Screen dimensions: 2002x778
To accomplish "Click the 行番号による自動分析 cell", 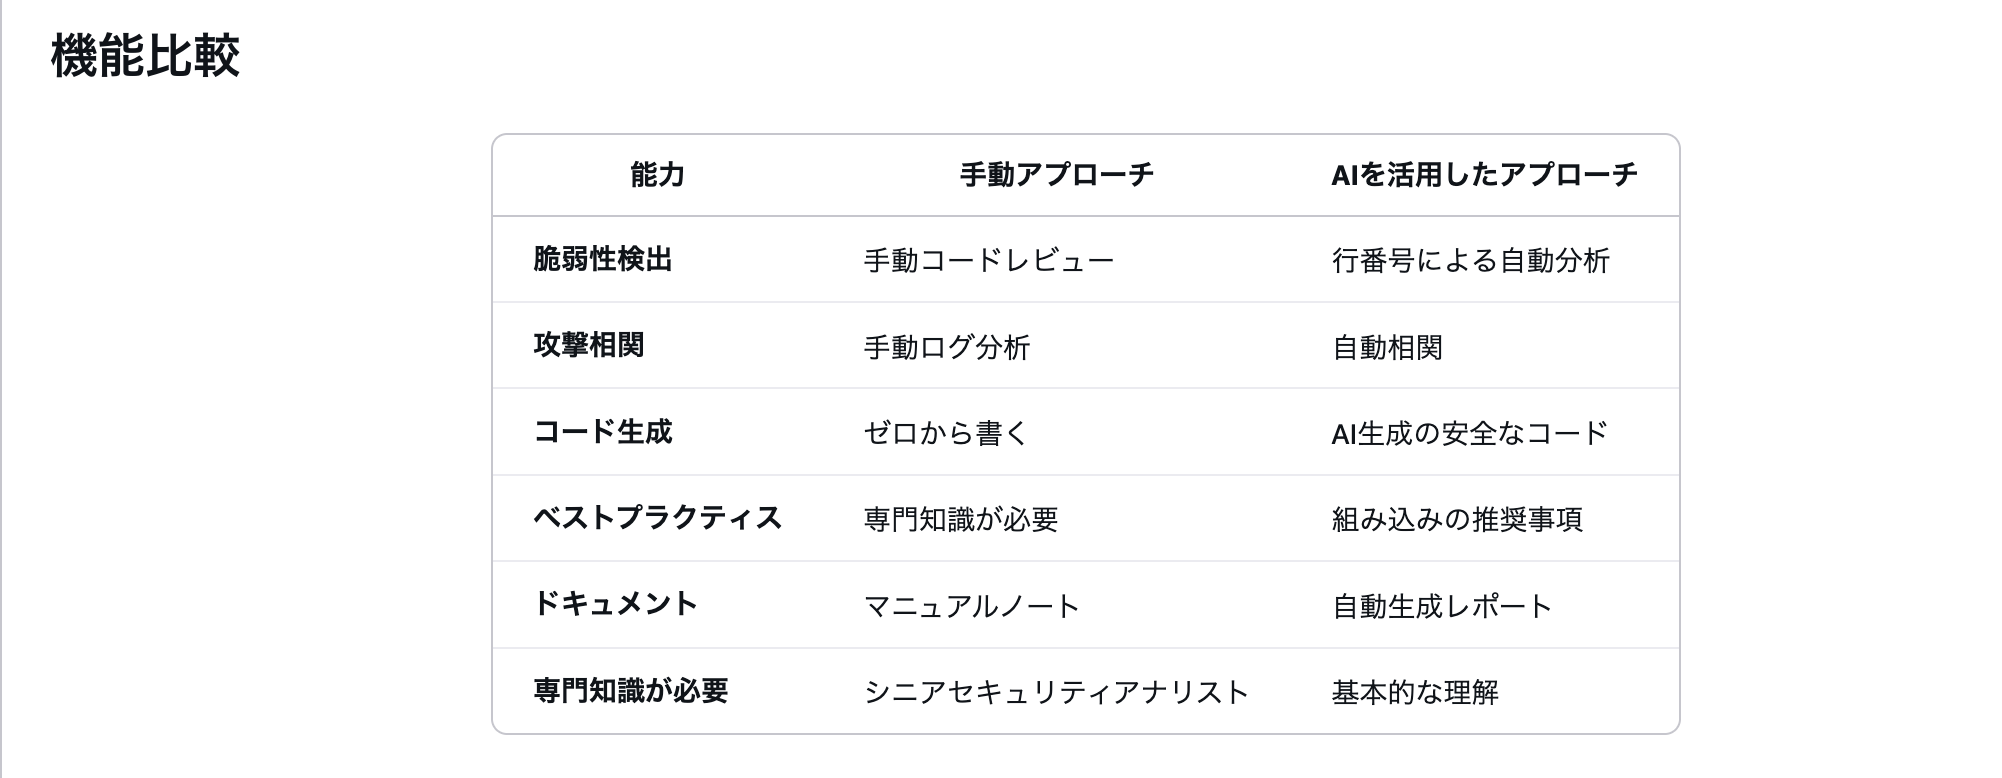I will pos(1470,261).
